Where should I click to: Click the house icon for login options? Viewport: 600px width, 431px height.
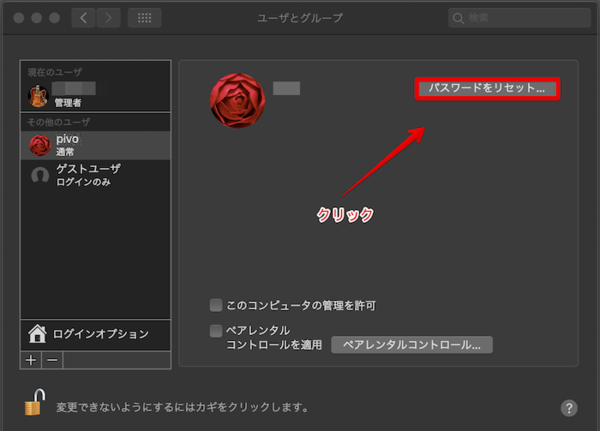(x=37, y=333)
